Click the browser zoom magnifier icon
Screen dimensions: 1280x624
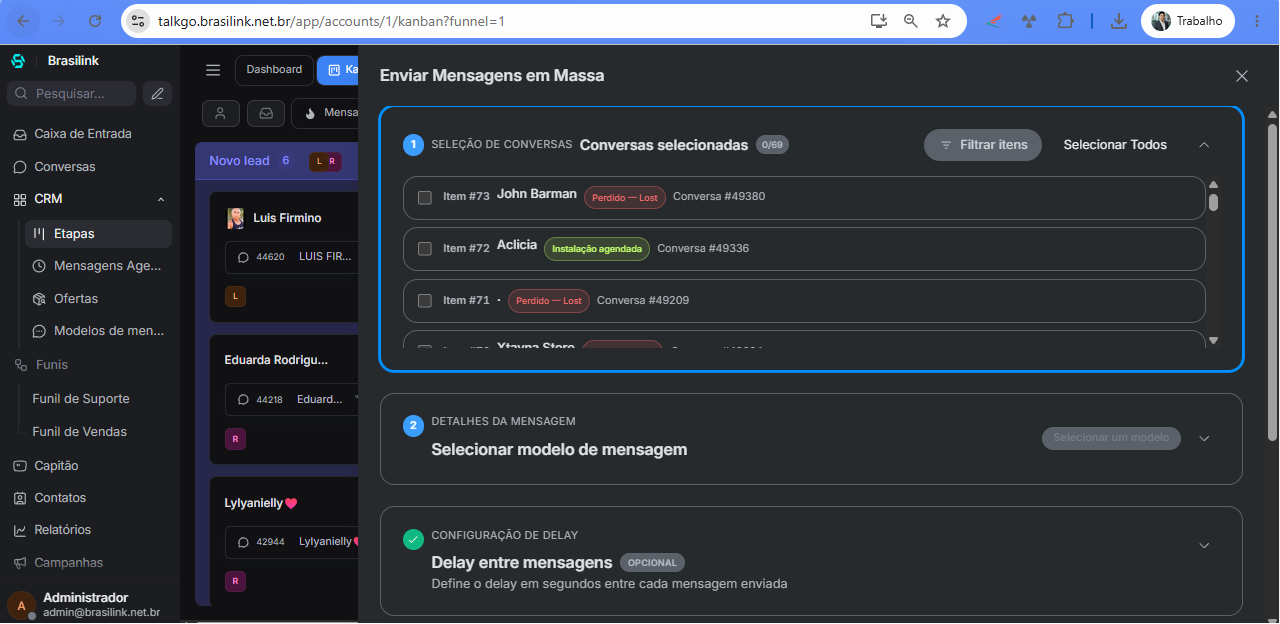tap(911, 20)
